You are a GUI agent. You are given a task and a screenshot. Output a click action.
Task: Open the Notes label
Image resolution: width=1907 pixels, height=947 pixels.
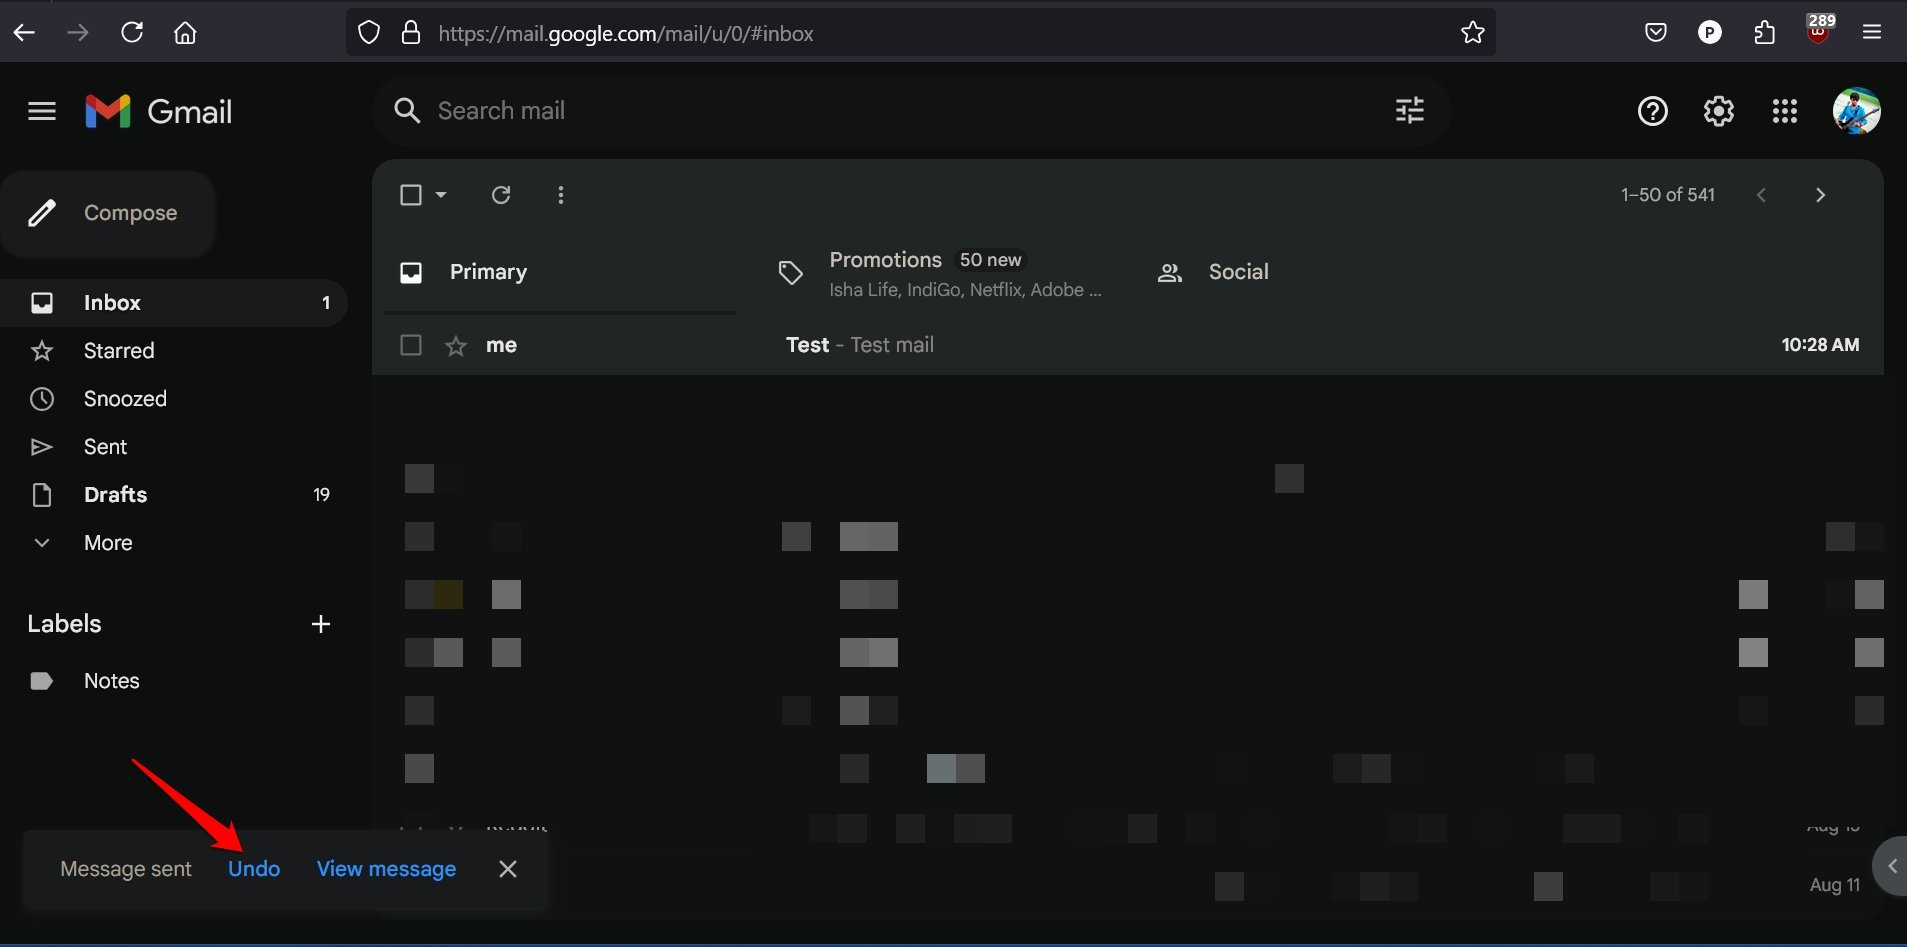click(x=173, y=681)
